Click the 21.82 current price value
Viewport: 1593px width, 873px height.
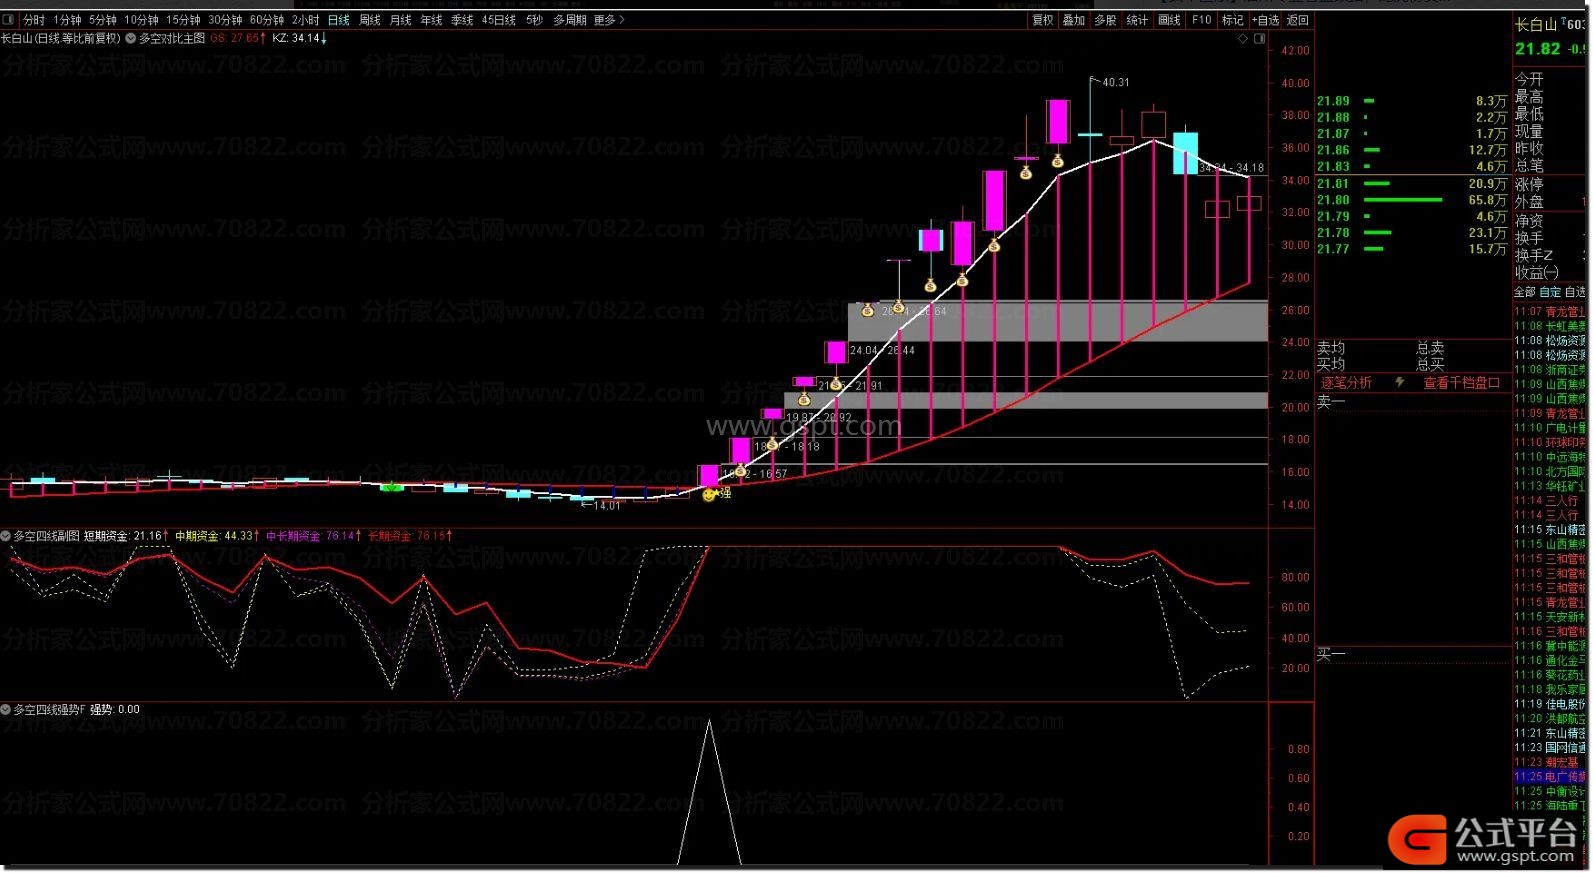pos(1537,49)
